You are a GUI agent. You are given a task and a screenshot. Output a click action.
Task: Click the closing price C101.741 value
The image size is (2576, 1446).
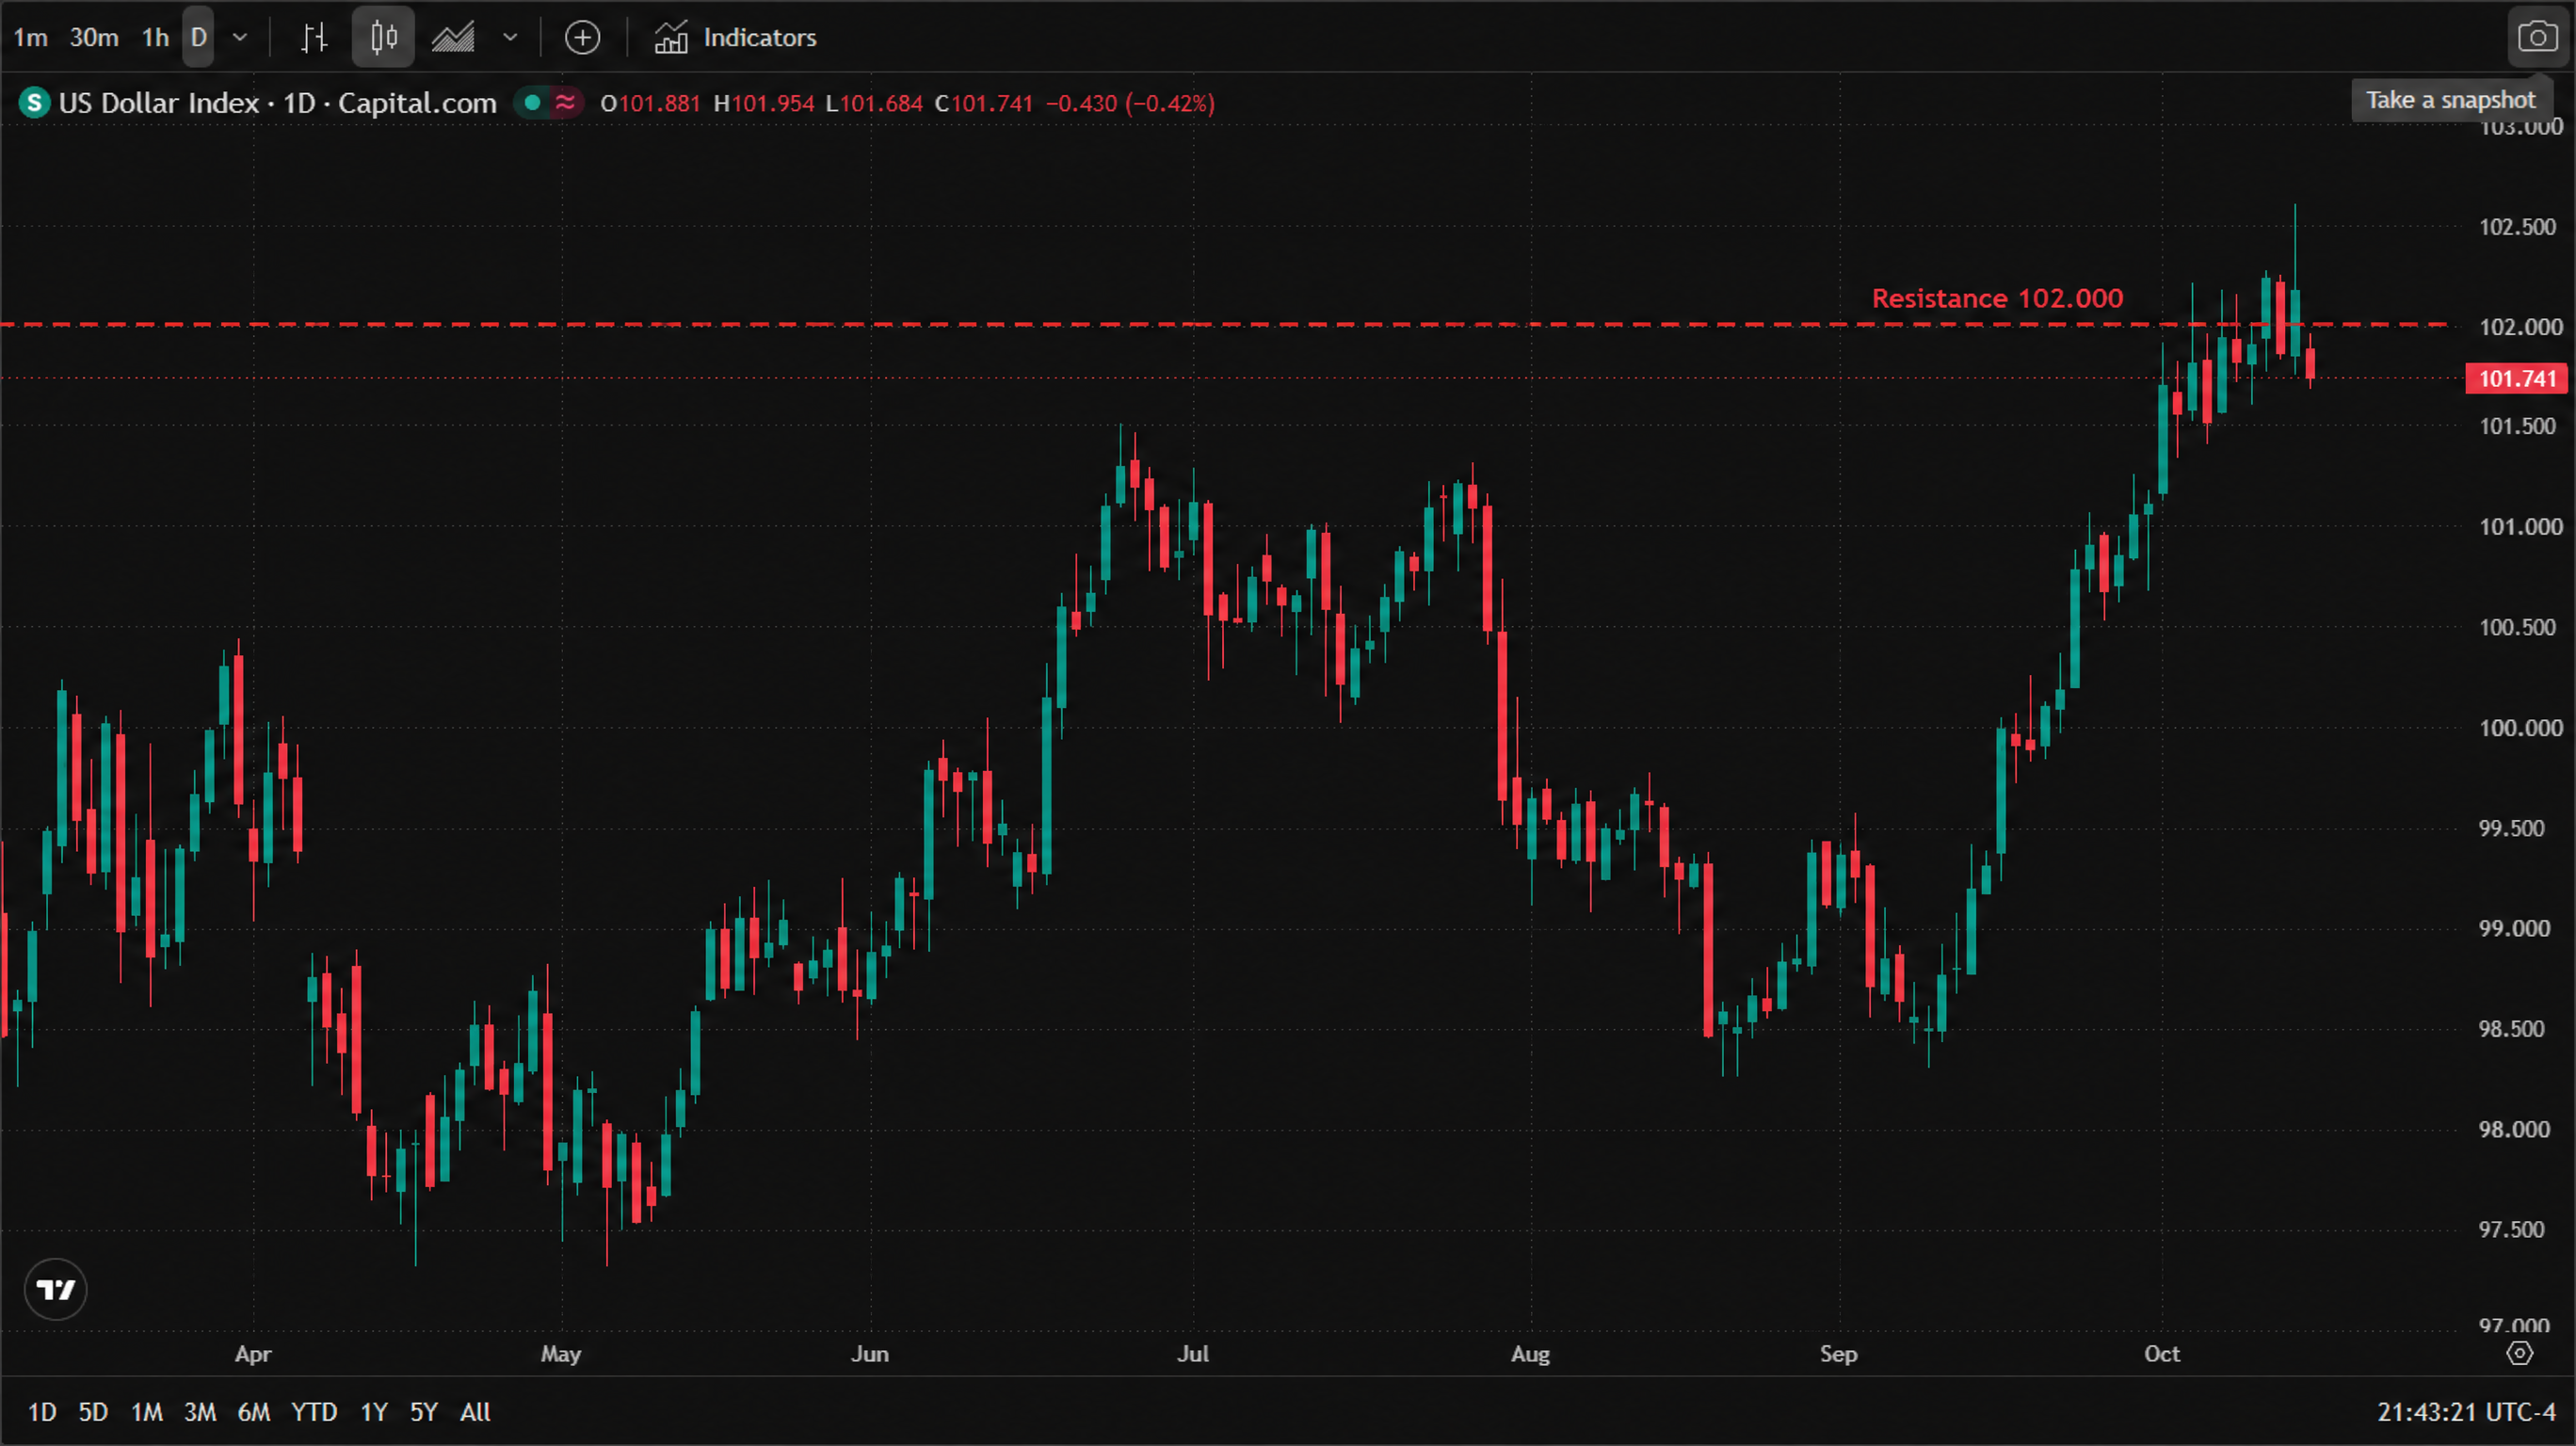point(983,103)
